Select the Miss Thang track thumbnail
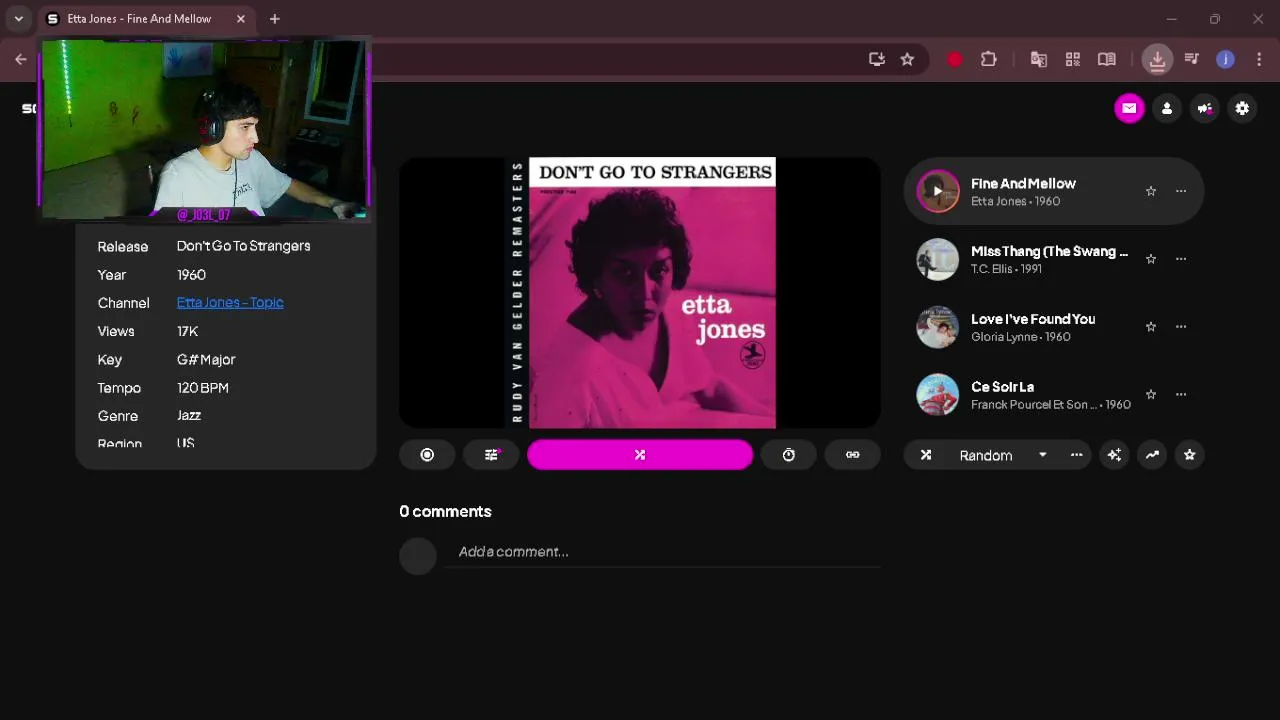This screenshot has height=720, width=1280. tap(938, 259)
